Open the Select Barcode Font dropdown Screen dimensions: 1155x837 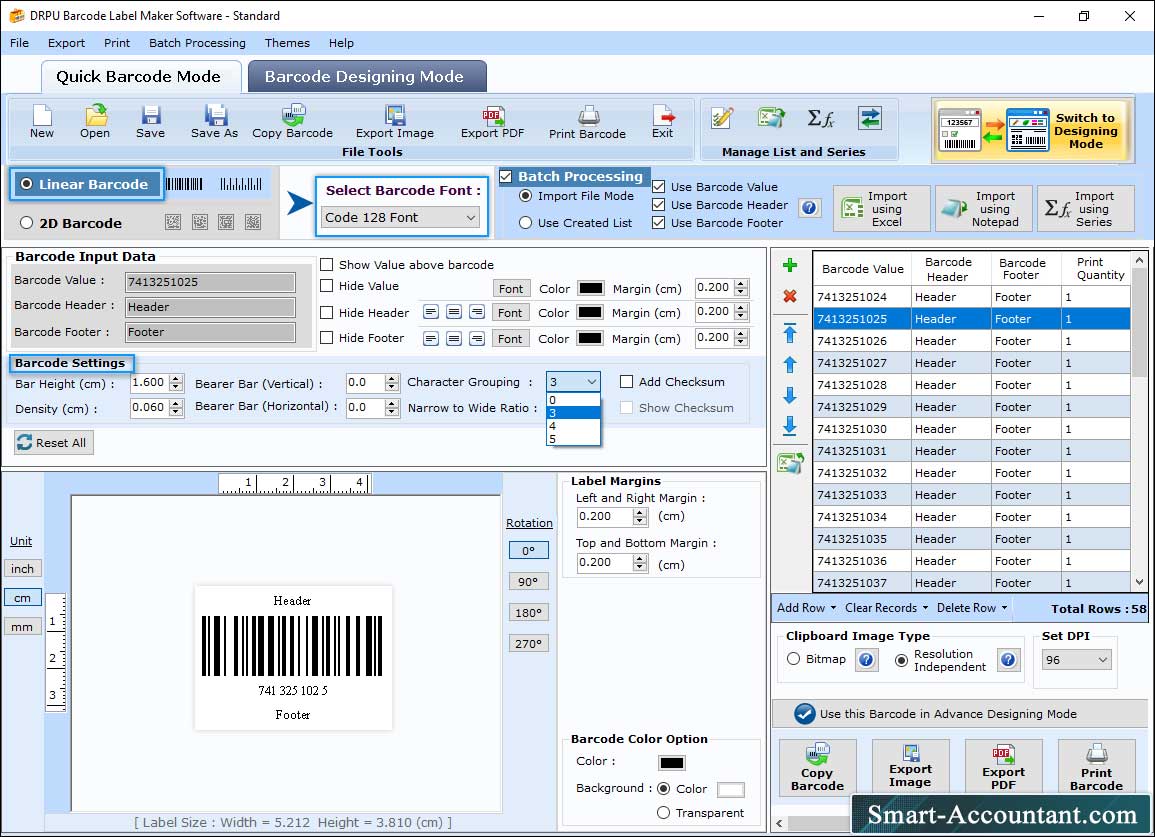click(x=401, y=217)
